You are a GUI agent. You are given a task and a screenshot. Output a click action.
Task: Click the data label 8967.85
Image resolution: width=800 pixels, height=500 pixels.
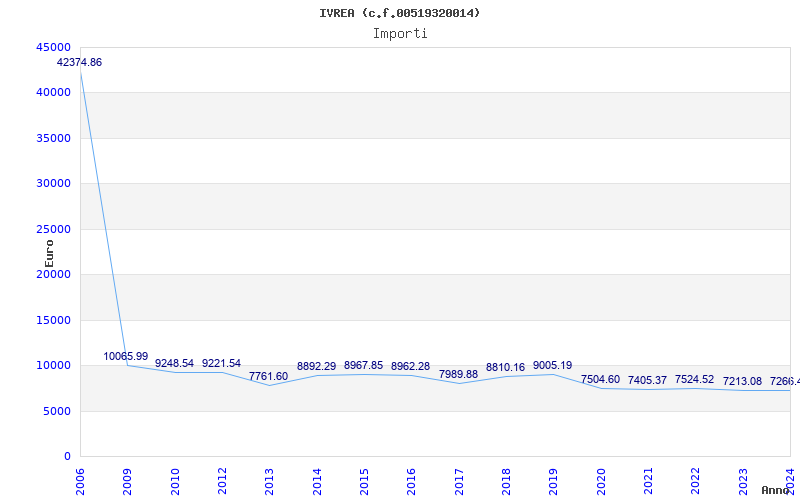(363, 365)
